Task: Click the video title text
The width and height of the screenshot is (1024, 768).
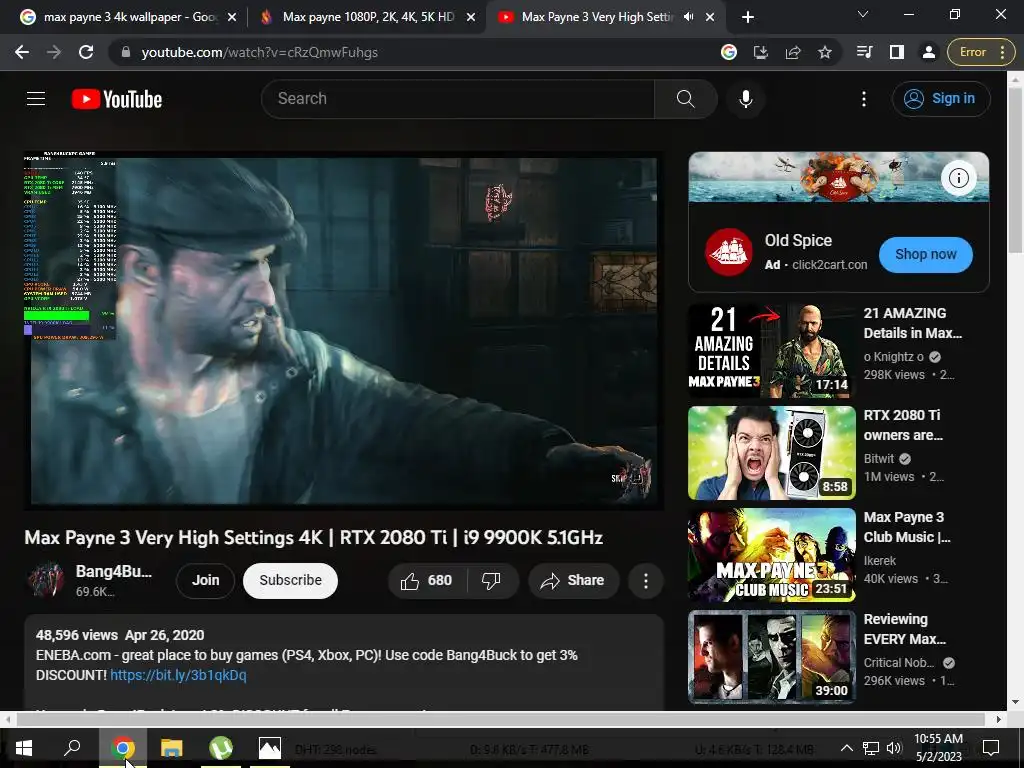Action: click(x=313, y=537)
